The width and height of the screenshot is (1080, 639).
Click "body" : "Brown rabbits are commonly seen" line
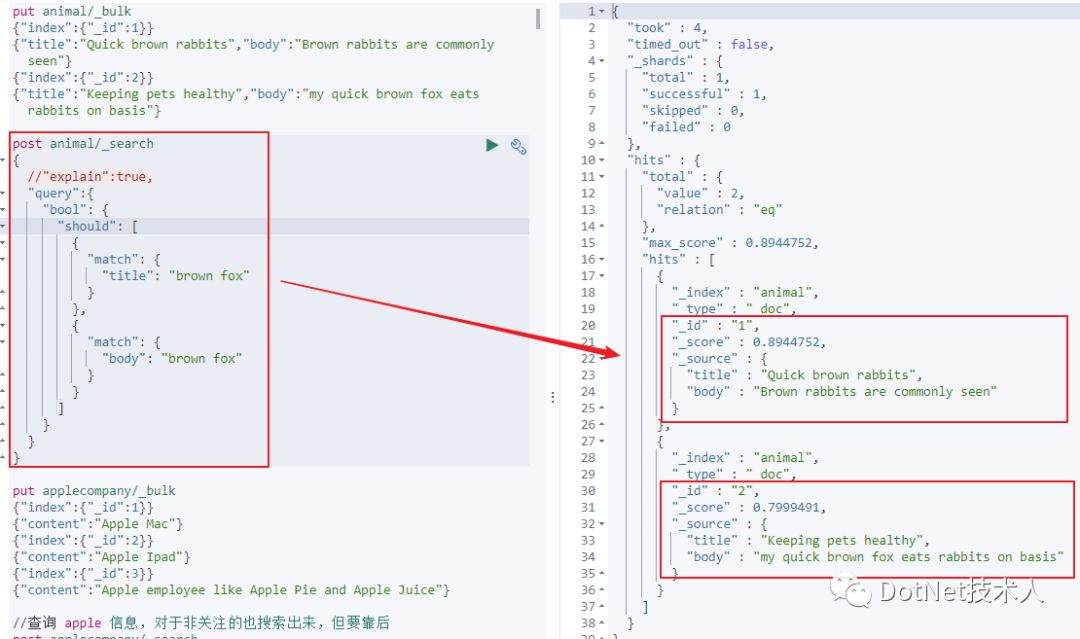(842, 392)
